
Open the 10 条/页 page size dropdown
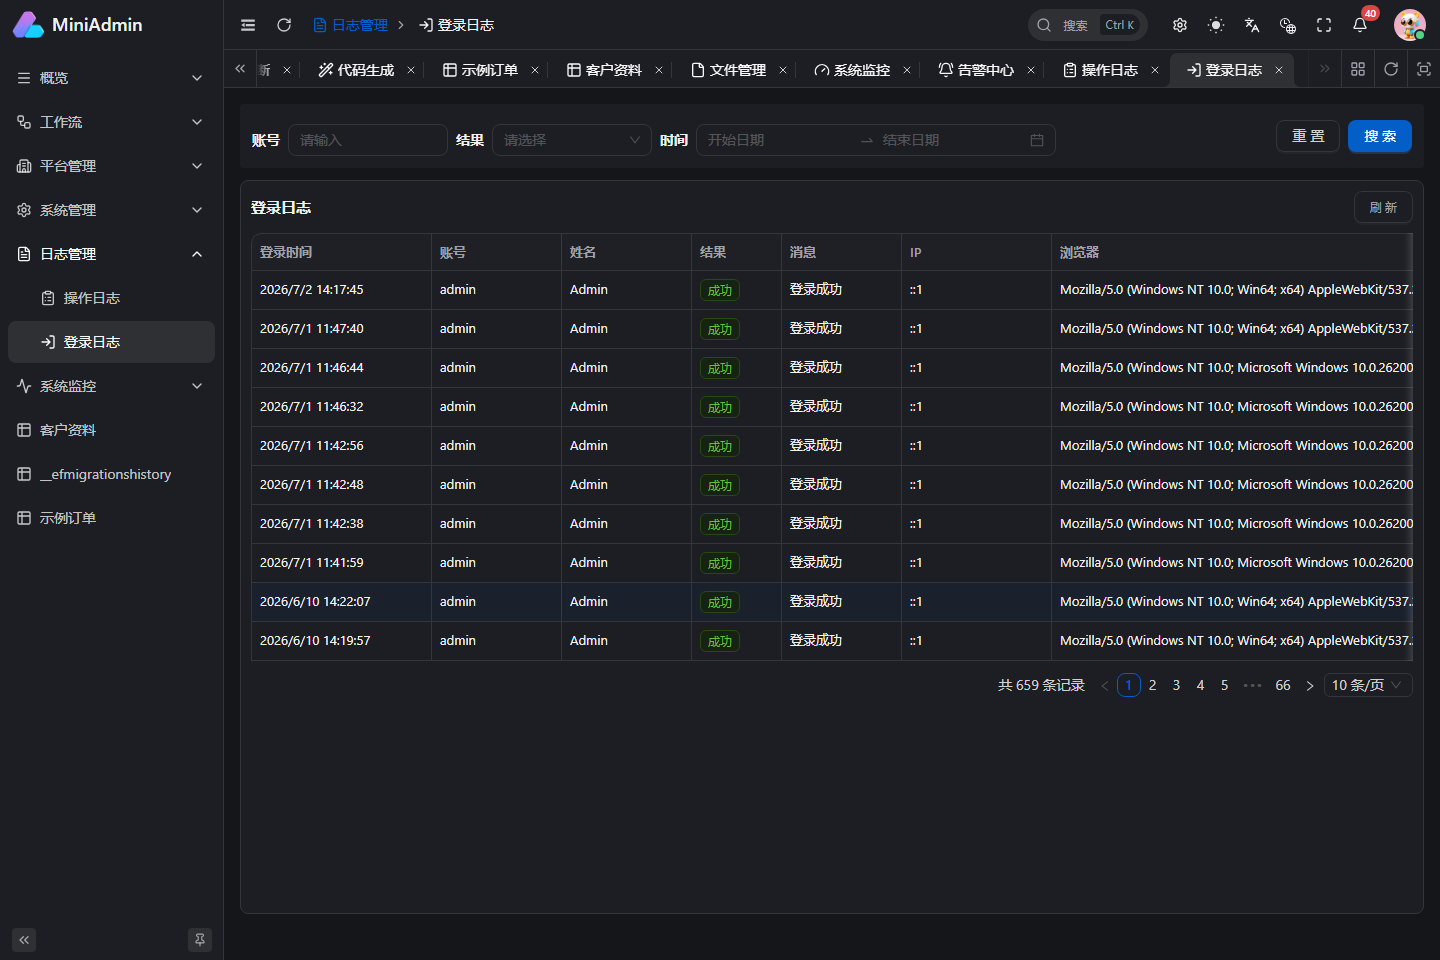pos(1368,685)
